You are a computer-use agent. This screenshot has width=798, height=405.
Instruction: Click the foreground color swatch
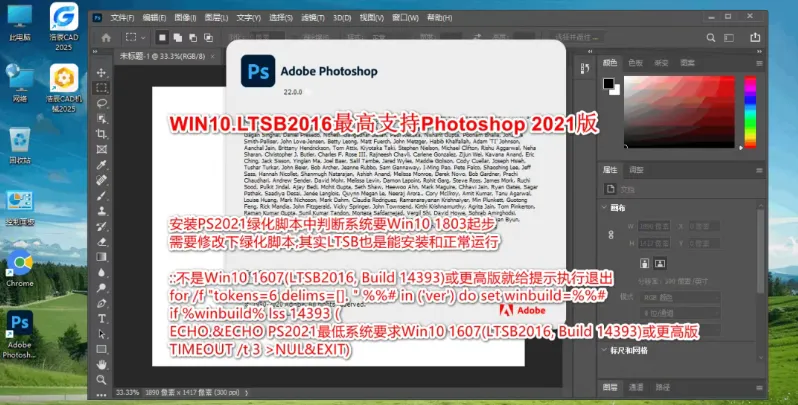tap(608, 83)
